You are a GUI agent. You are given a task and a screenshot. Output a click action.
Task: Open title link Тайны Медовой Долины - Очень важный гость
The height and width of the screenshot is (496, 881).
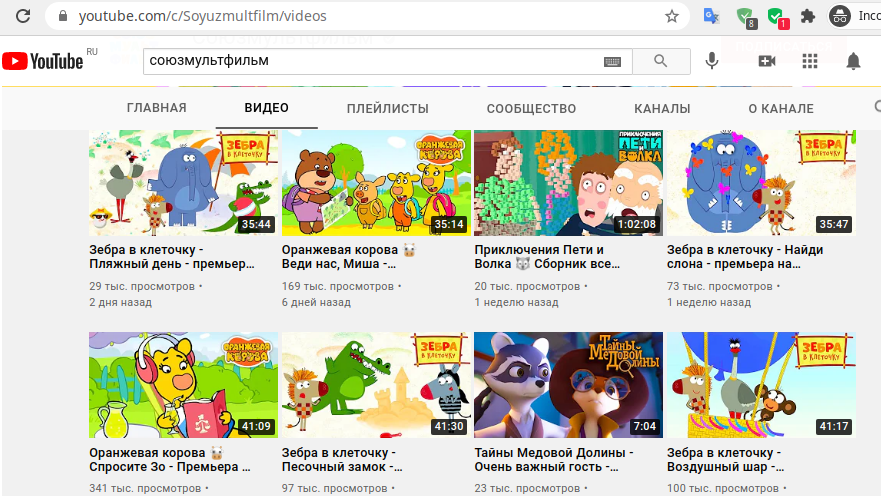(554, 459)
